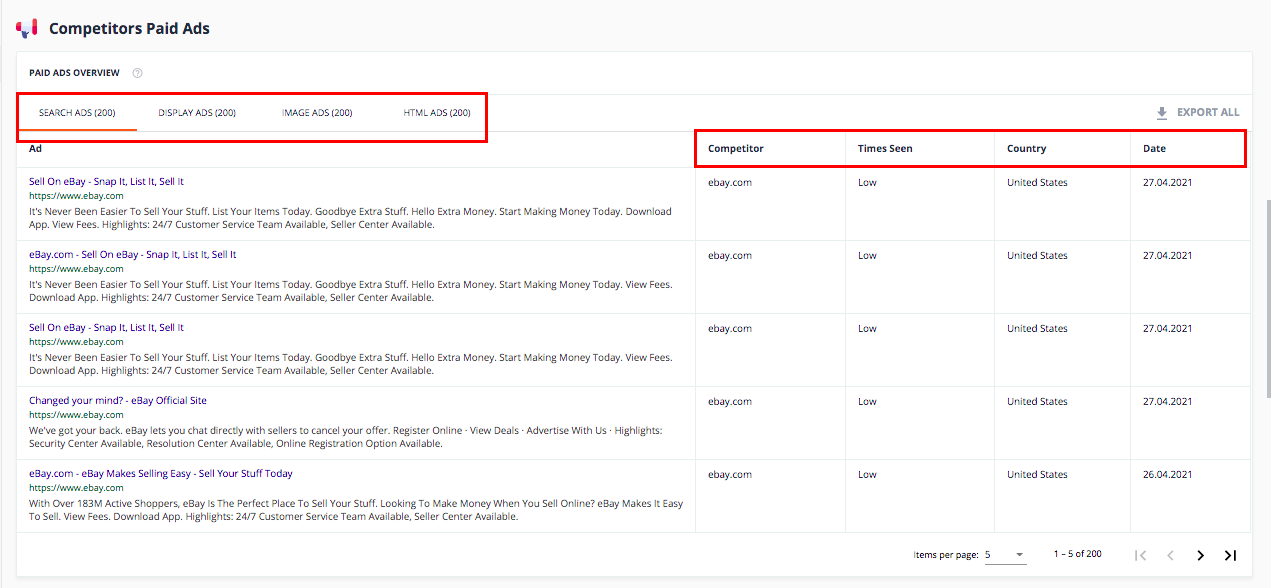Switch to the Search Ads (200) tab
Screen dimensions: 1271x588
tap(77, 113)
